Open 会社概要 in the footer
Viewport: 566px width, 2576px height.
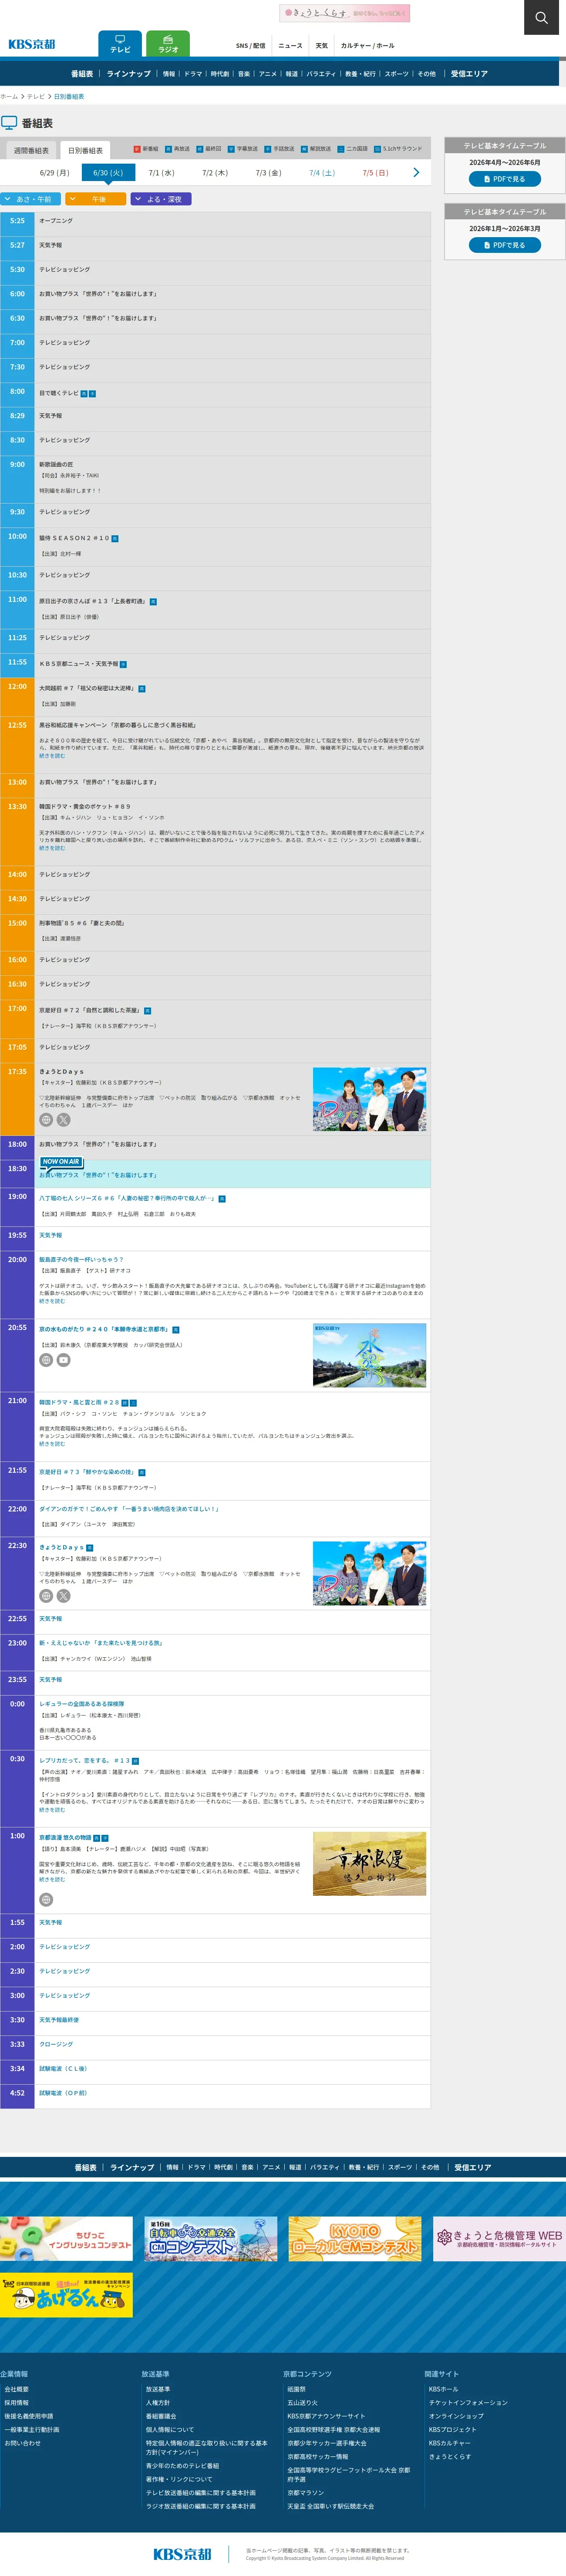click(16, 2389)
